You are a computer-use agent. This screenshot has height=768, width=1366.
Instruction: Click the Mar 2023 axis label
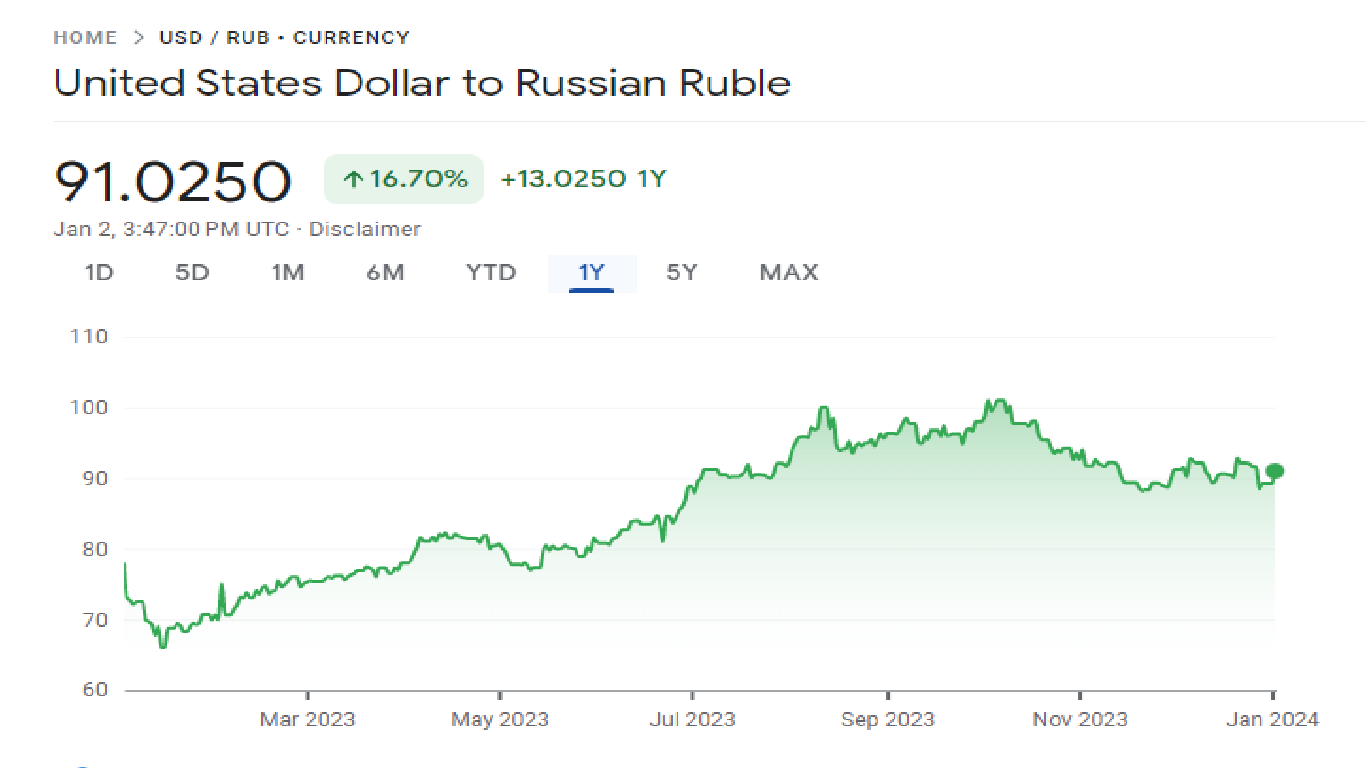pos(308,719)
